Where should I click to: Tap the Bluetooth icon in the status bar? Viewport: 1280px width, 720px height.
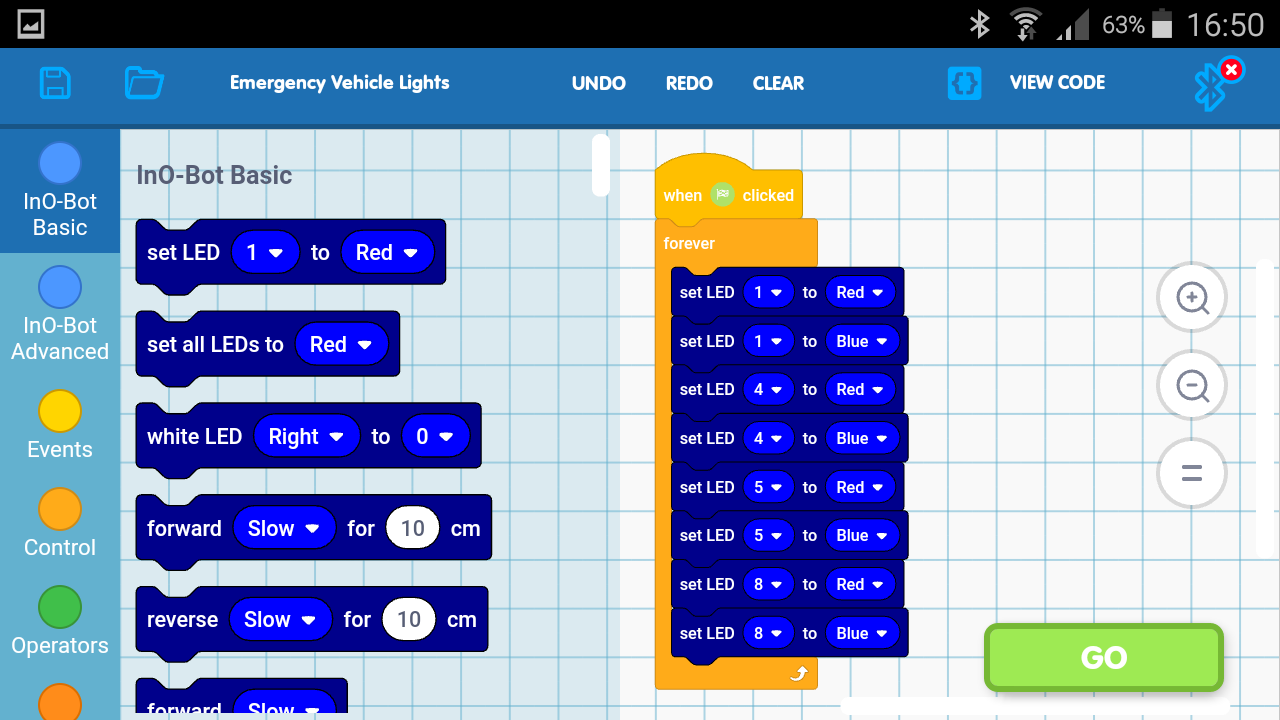(979, 24)
